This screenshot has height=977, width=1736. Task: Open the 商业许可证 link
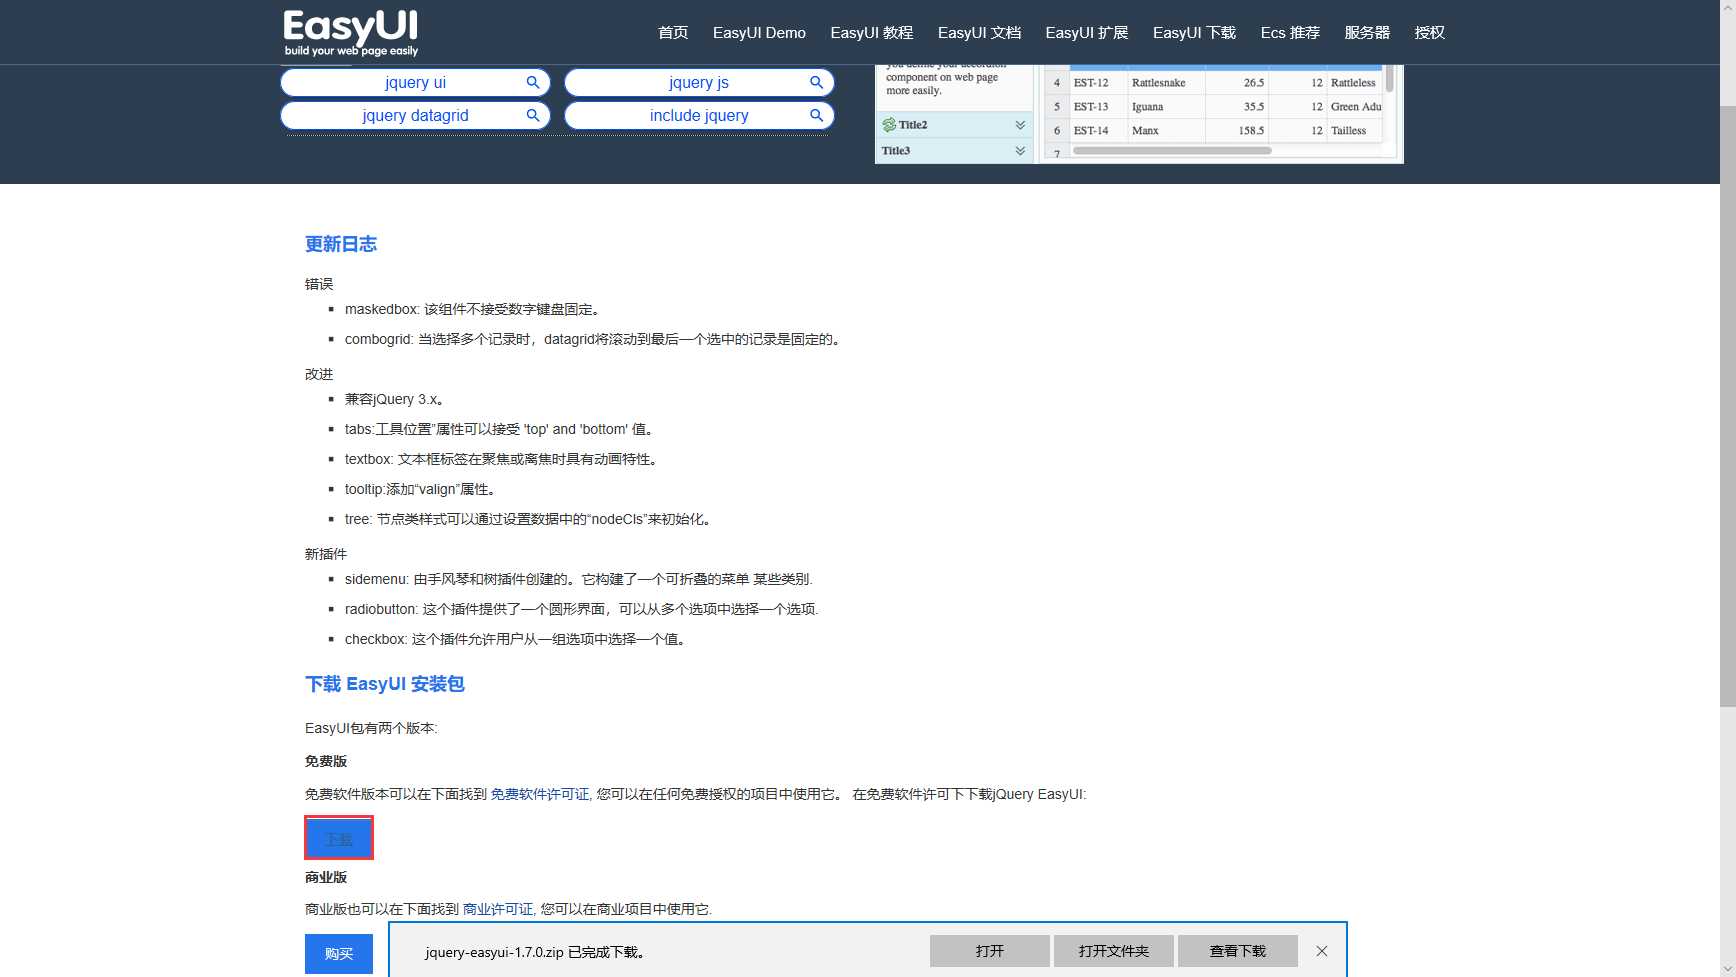[497, 909]
